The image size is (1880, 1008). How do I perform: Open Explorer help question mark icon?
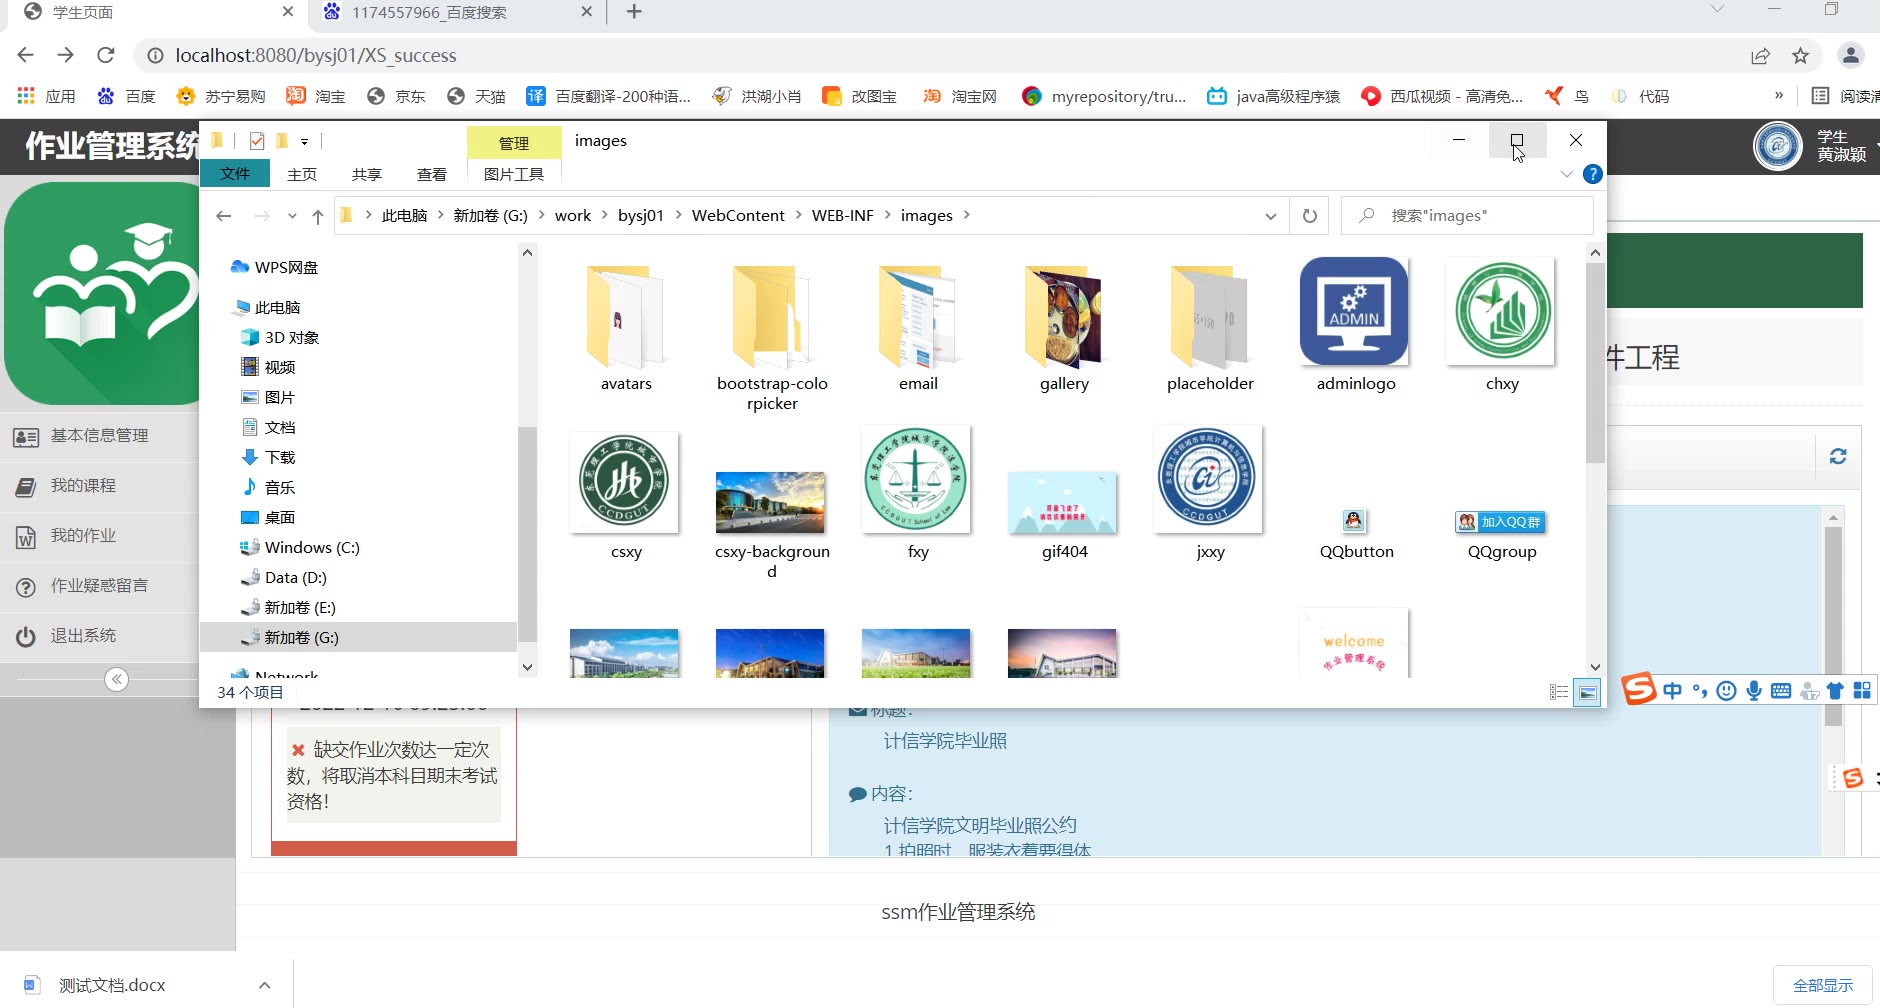(x=1593, y=174)
